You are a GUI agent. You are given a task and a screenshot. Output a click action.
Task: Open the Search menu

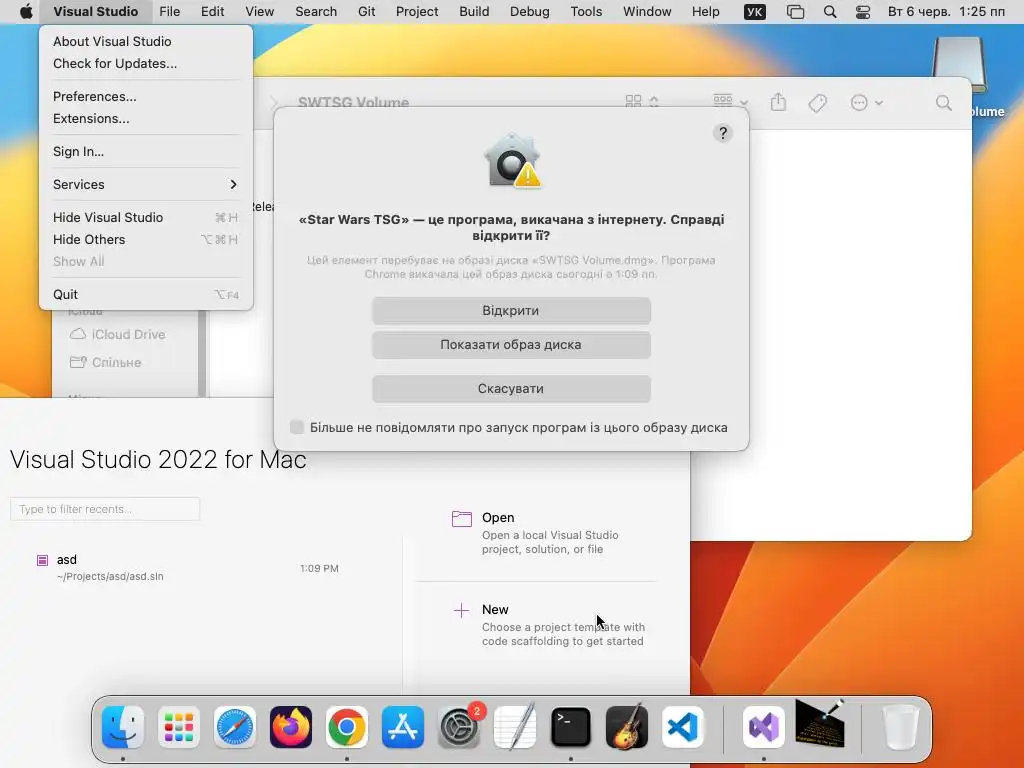point(316,12)
